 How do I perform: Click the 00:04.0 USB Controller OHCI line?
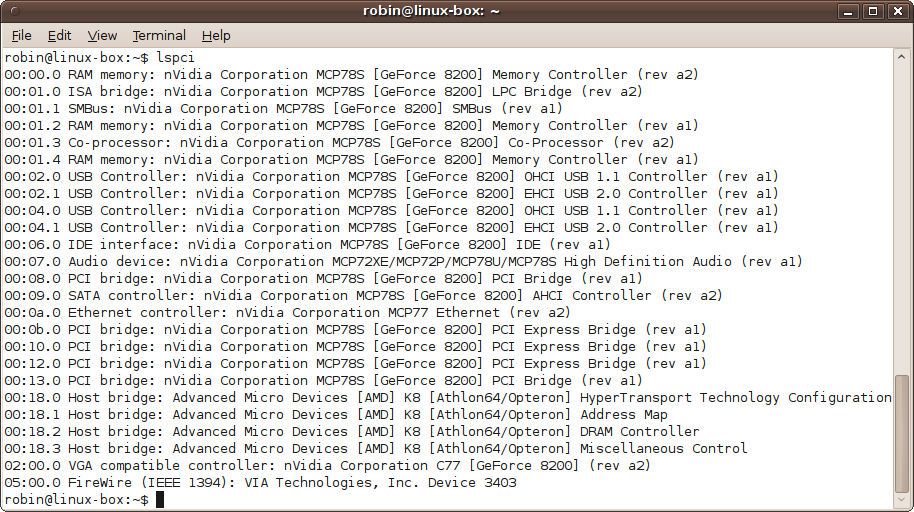click(391, 211)
